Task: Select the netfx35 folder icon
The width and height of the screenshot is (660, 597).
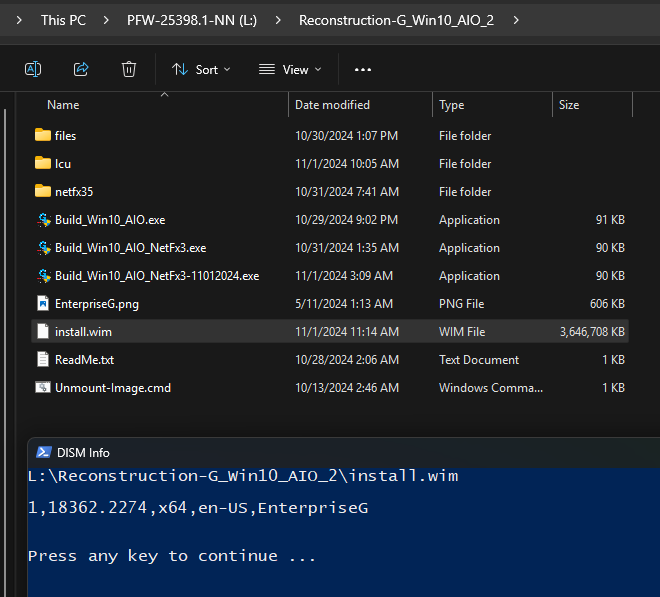Action: coord(43,191)
